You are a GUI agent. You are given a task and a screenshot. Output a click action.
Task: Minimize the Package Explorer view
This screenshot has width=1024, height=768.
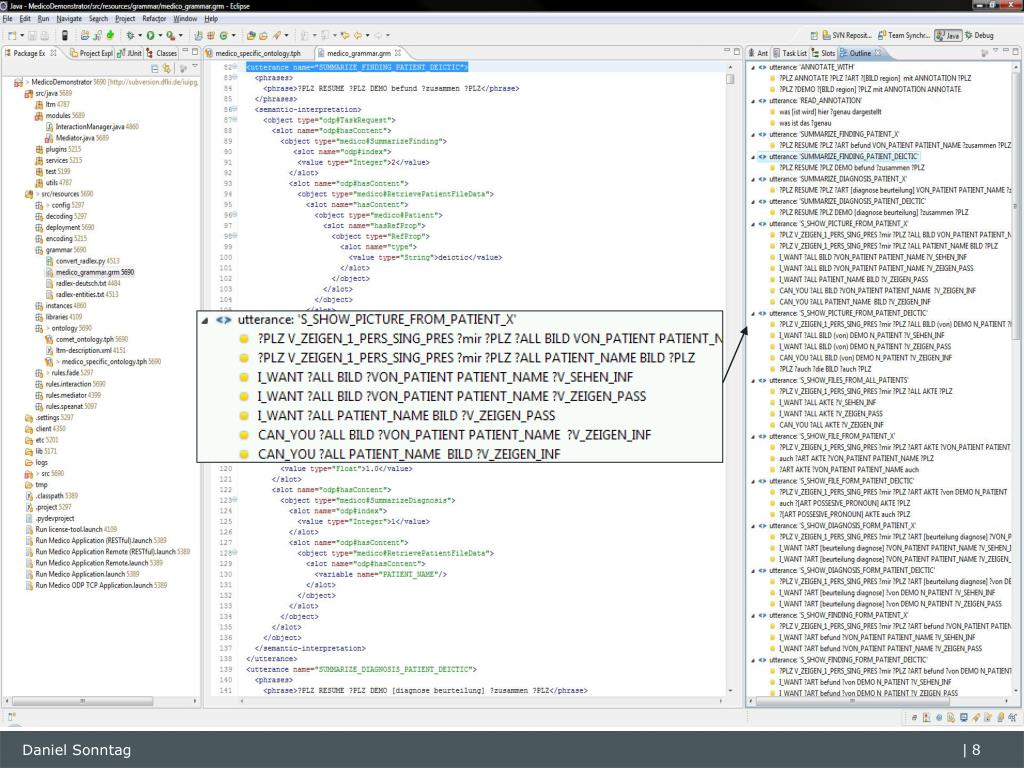point(185,51)
